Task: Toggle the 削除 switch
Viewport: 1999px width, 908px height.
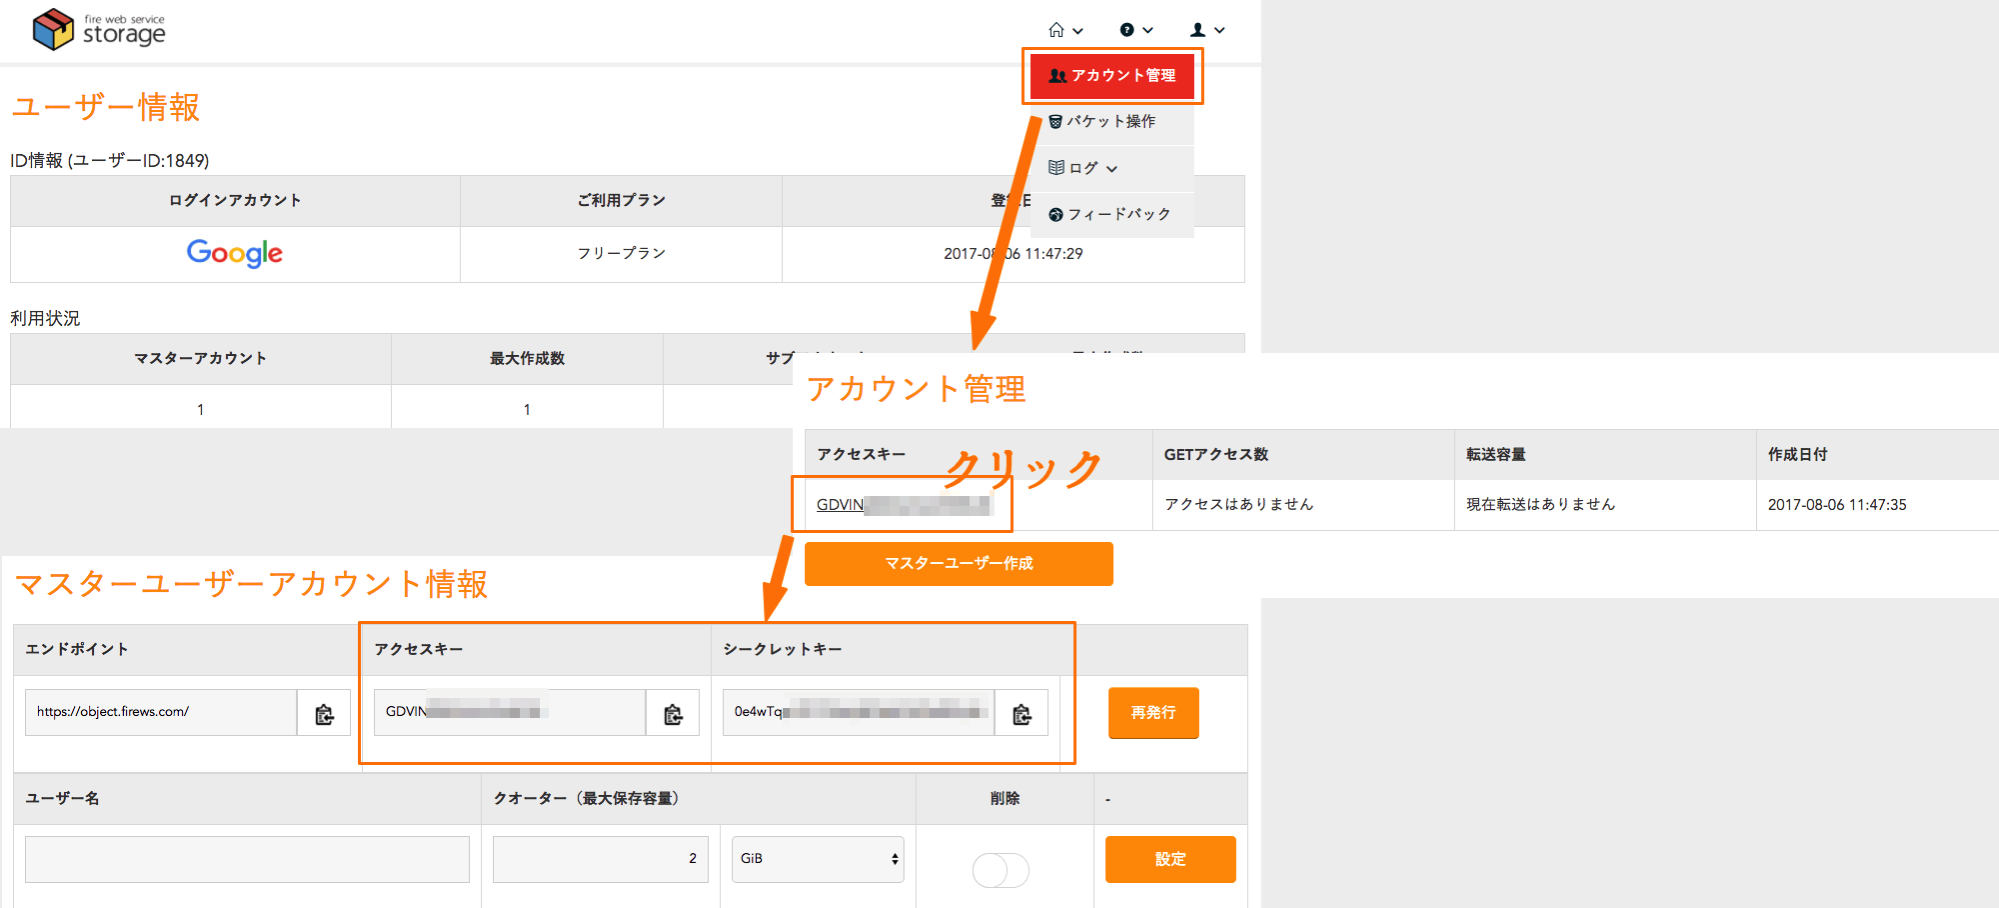Action: click(x=1001, y=870)
